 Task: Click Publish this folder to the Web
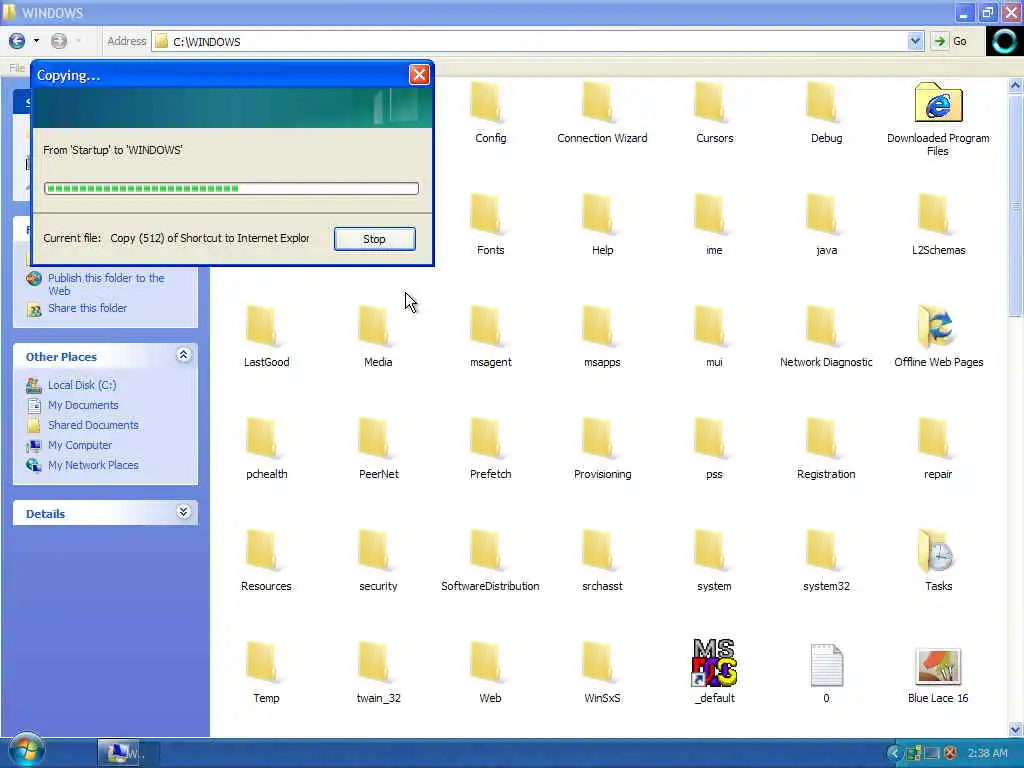click(x=106, y=285)
